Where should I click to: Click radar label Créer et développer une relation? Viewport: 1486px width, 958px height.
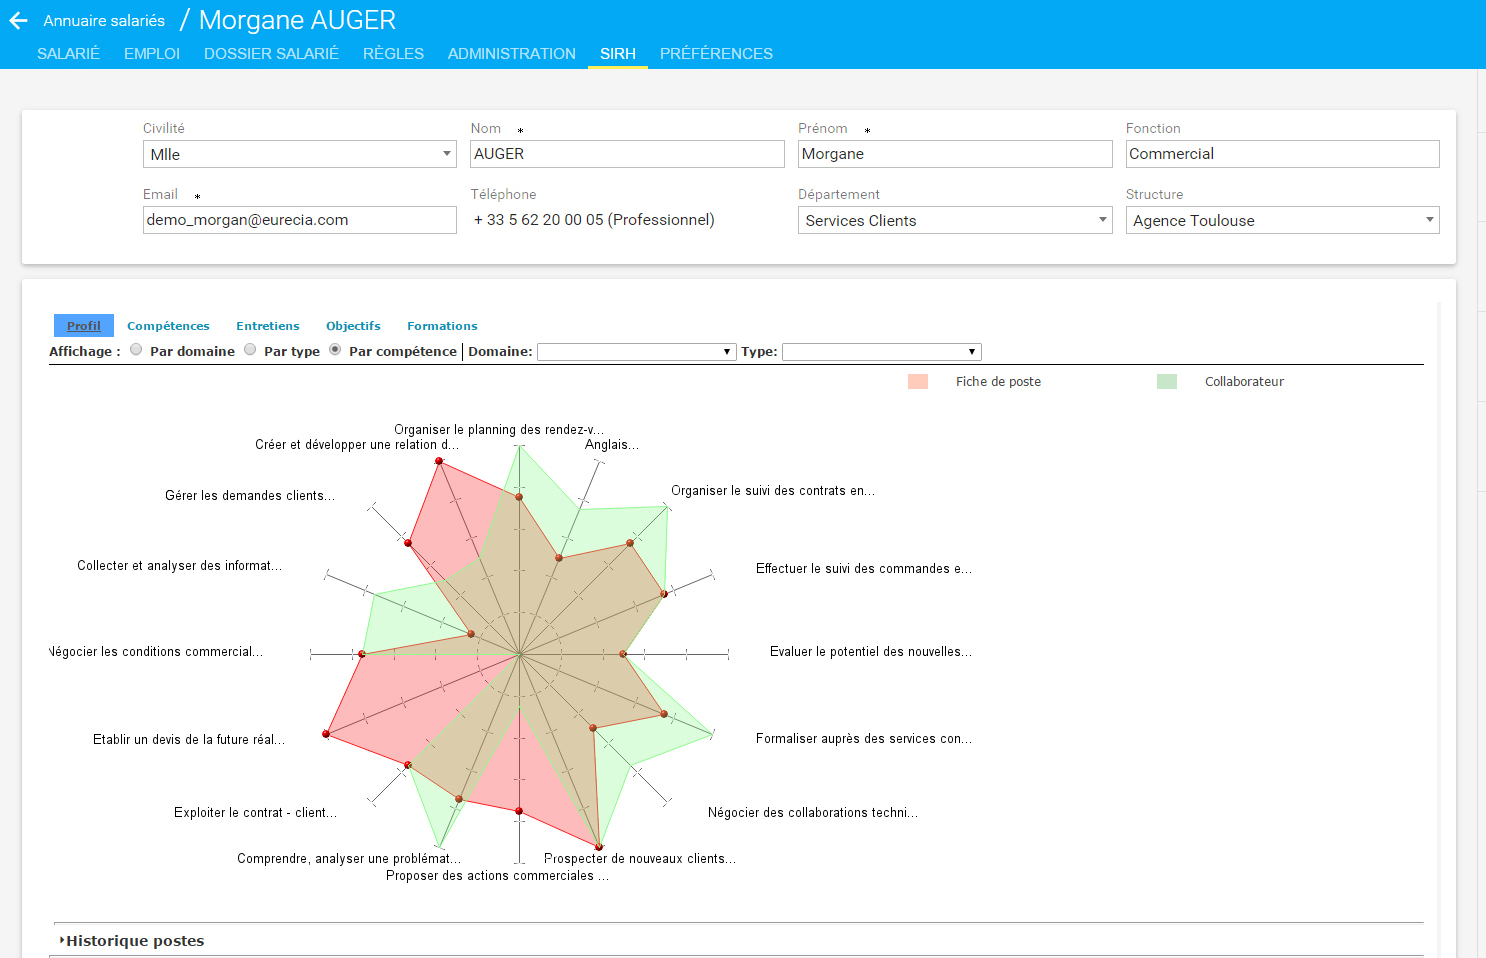(x=357, y=445)
